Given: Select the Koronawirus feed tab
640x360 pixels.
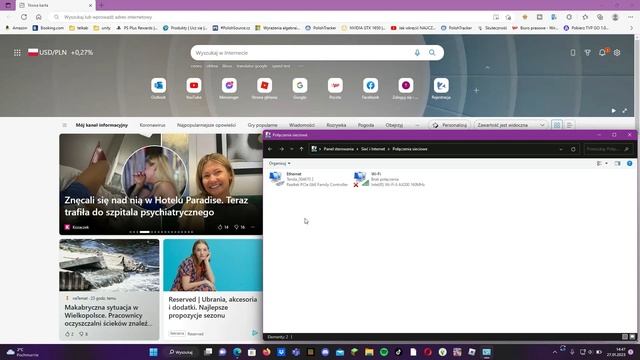Looking at the screenshot, I should [x=152, y=125].
